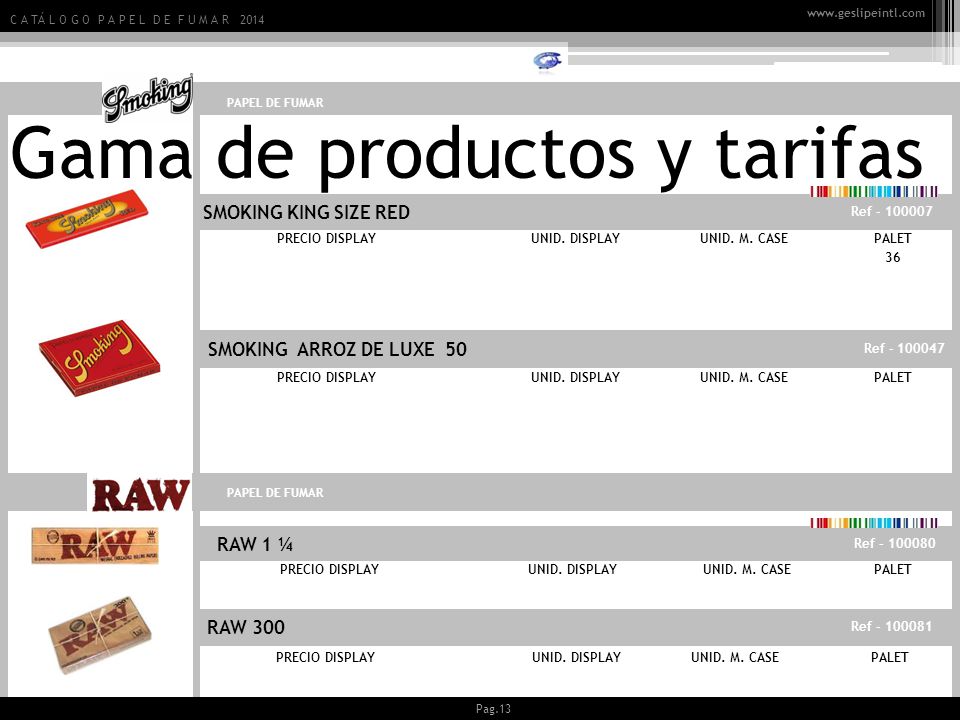
Task: Open the www.geslipeintl.com link
Action: click(x=866, y=13)
